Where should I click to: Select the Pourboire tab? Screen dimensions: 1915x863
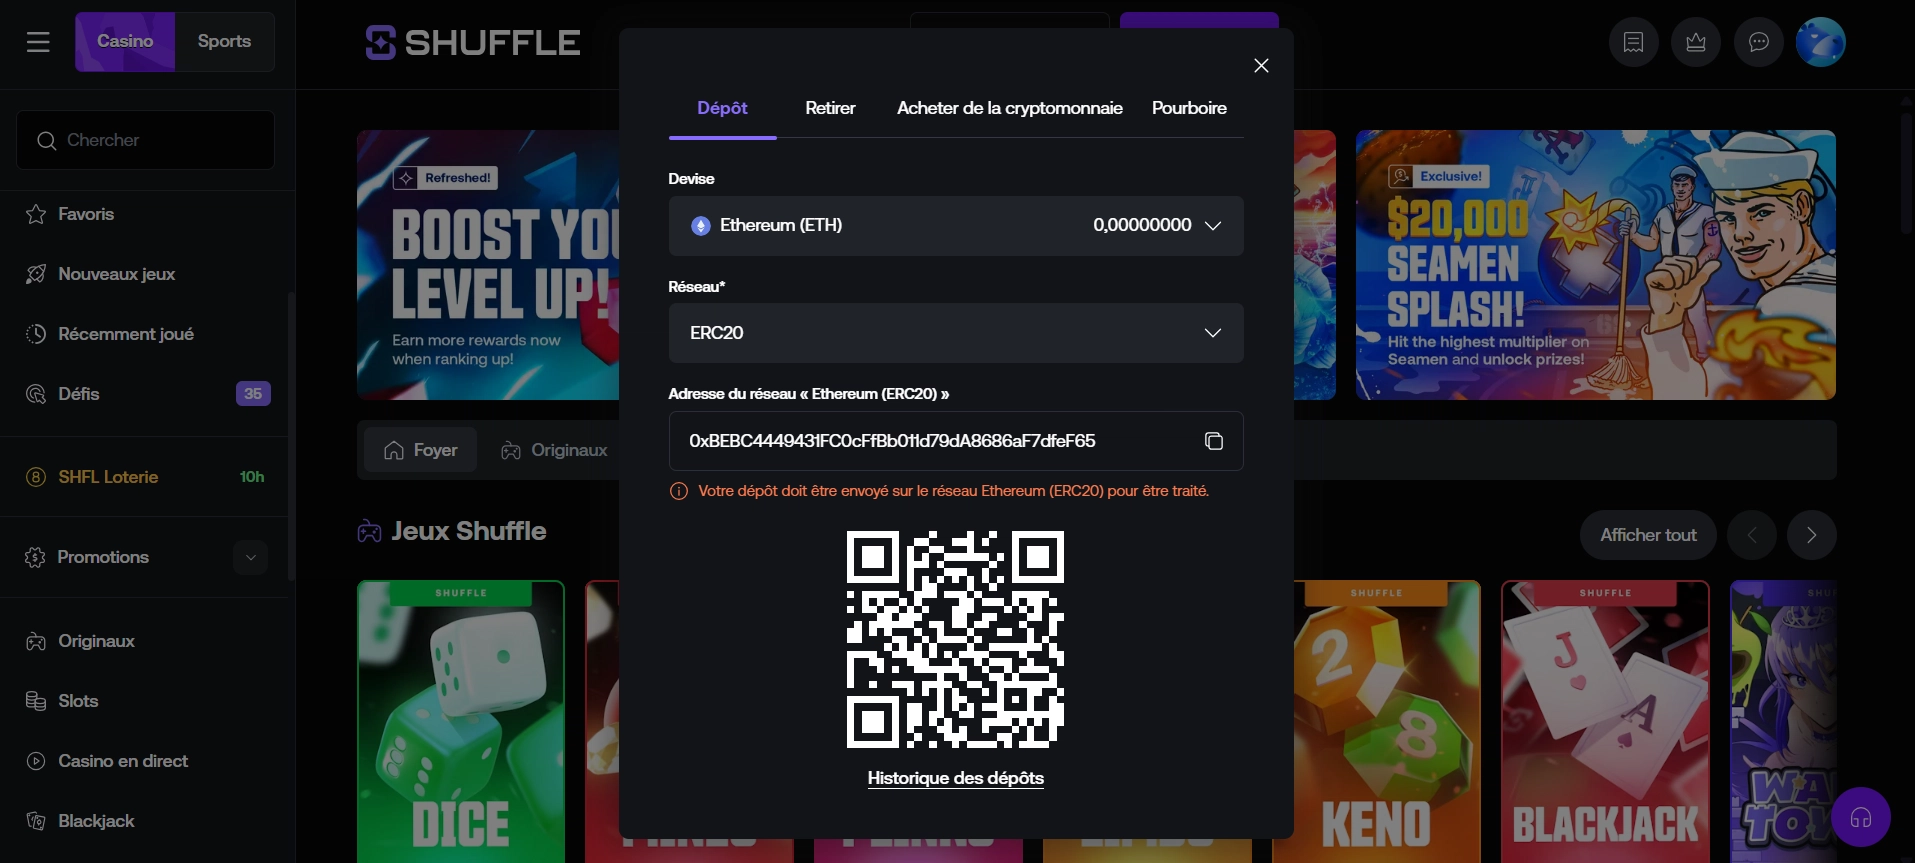point(1189,108)
